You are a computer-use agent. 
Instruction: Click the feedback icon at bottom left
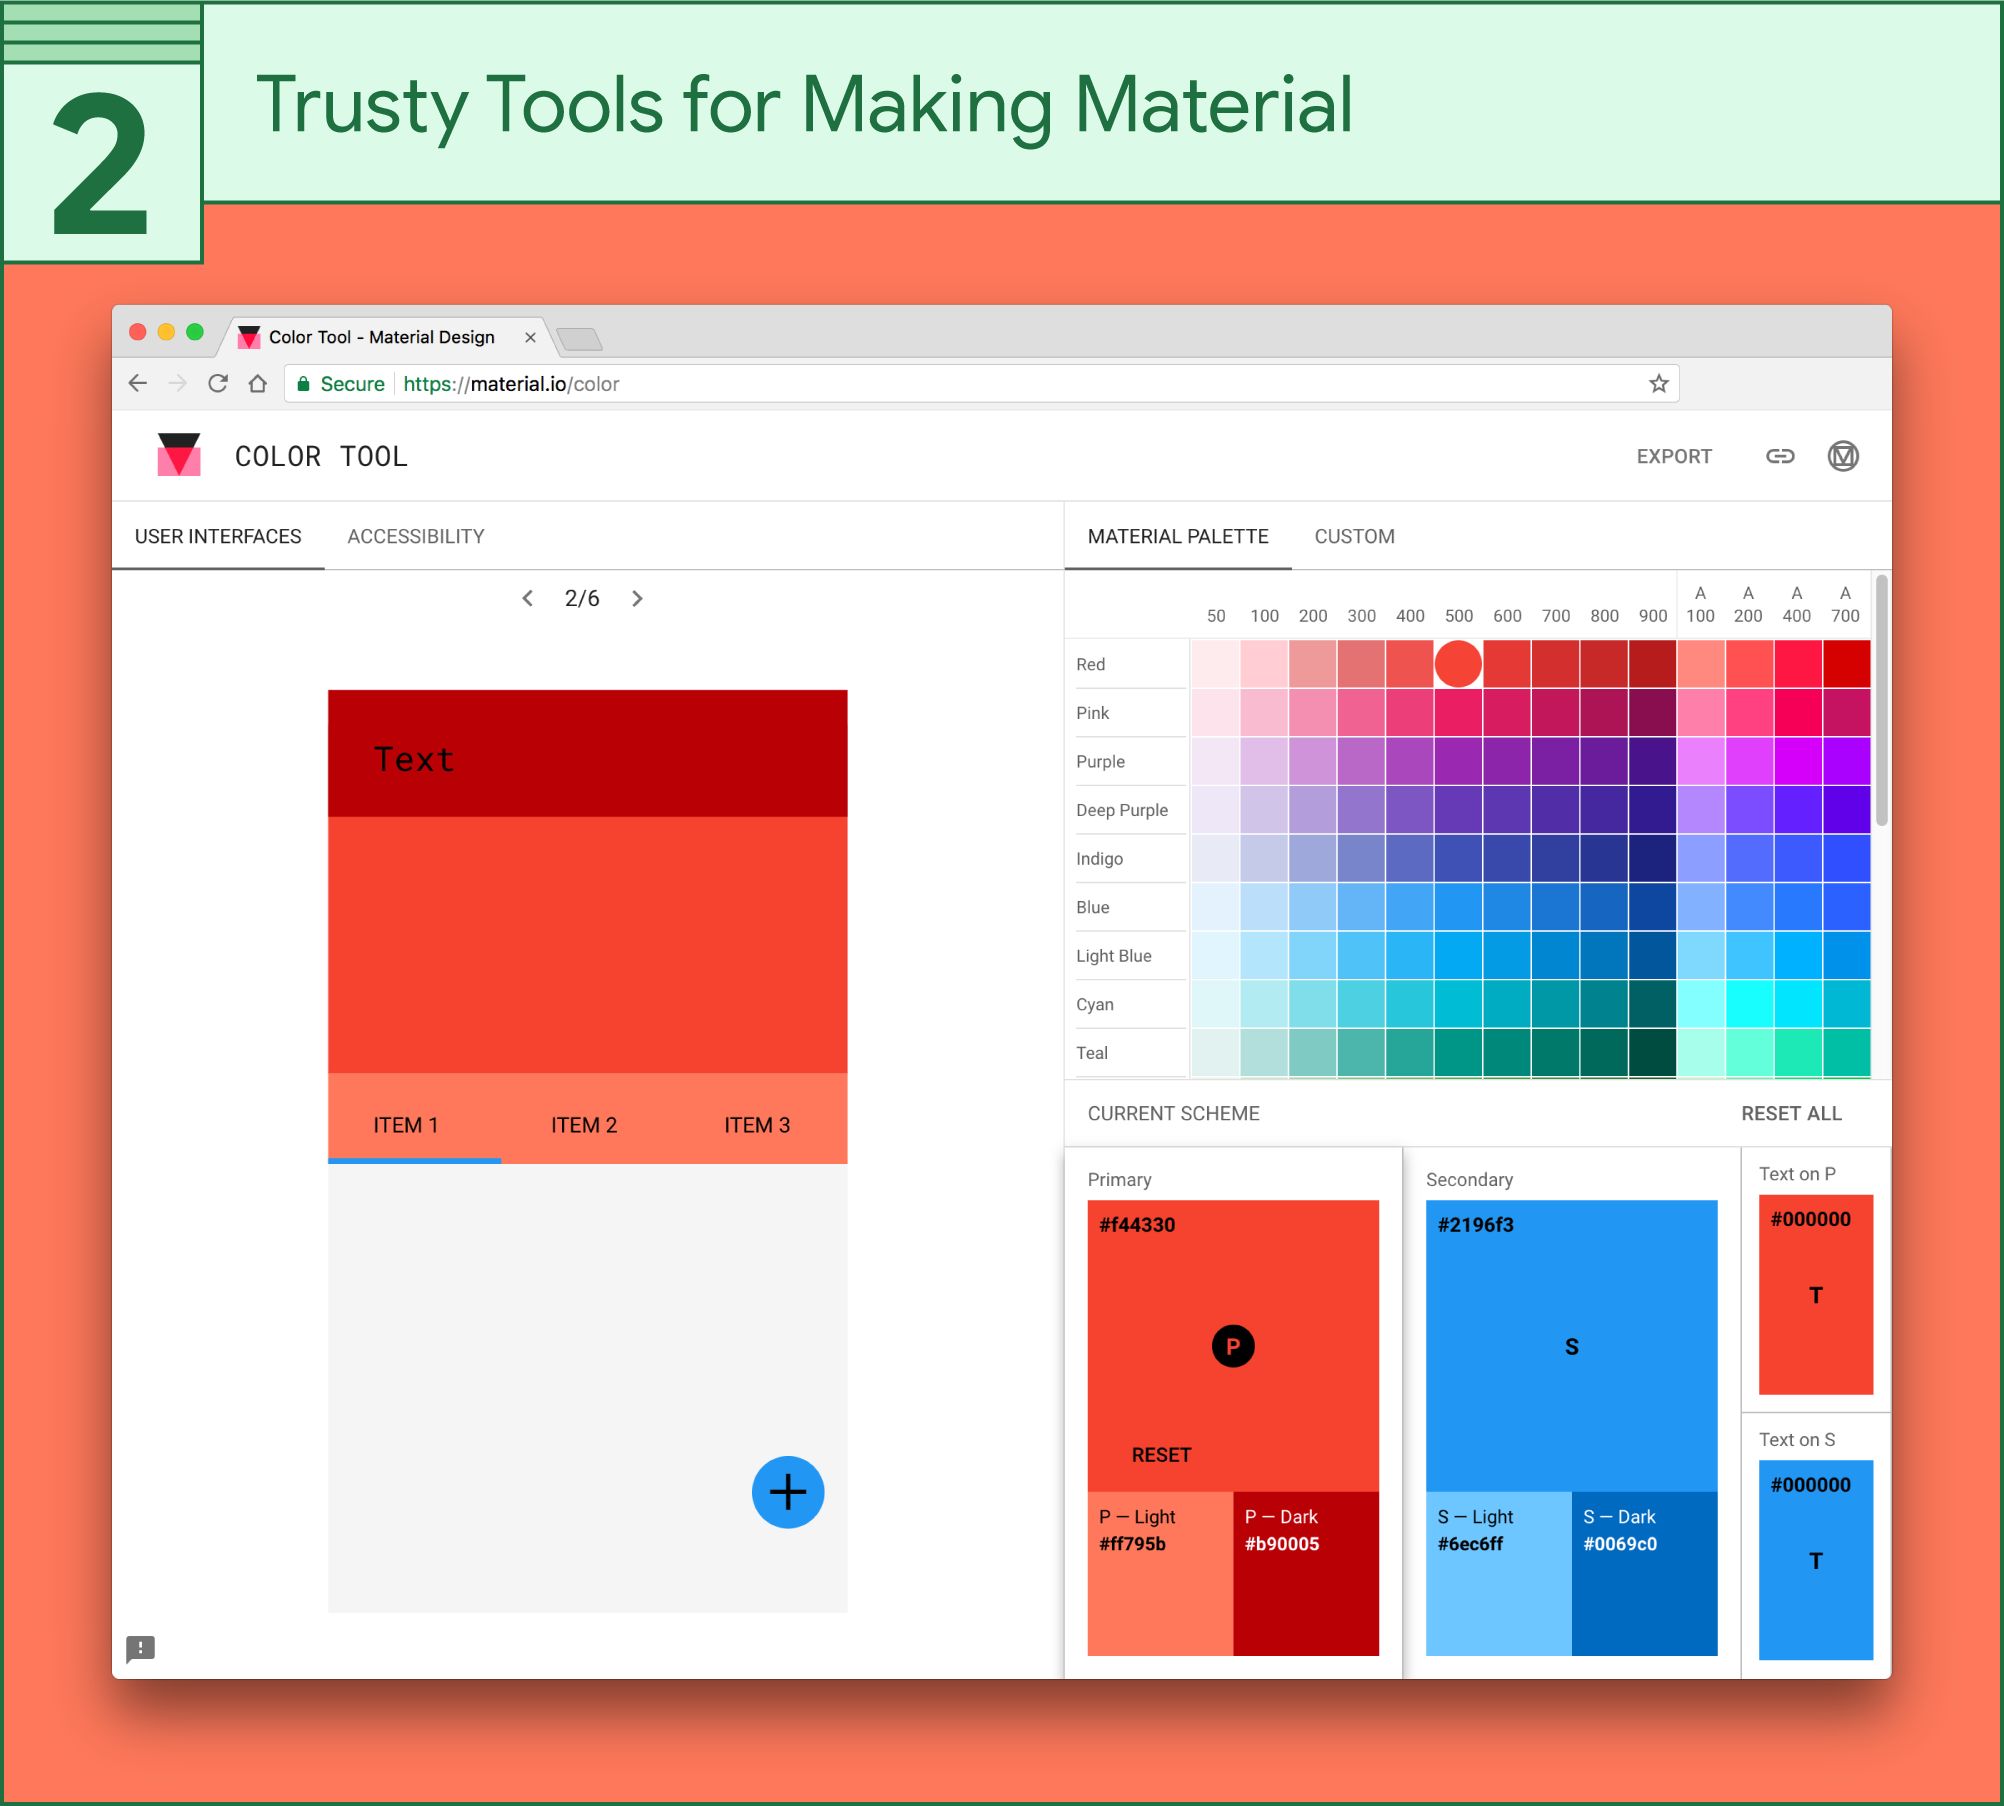(x=140, y=1647)
